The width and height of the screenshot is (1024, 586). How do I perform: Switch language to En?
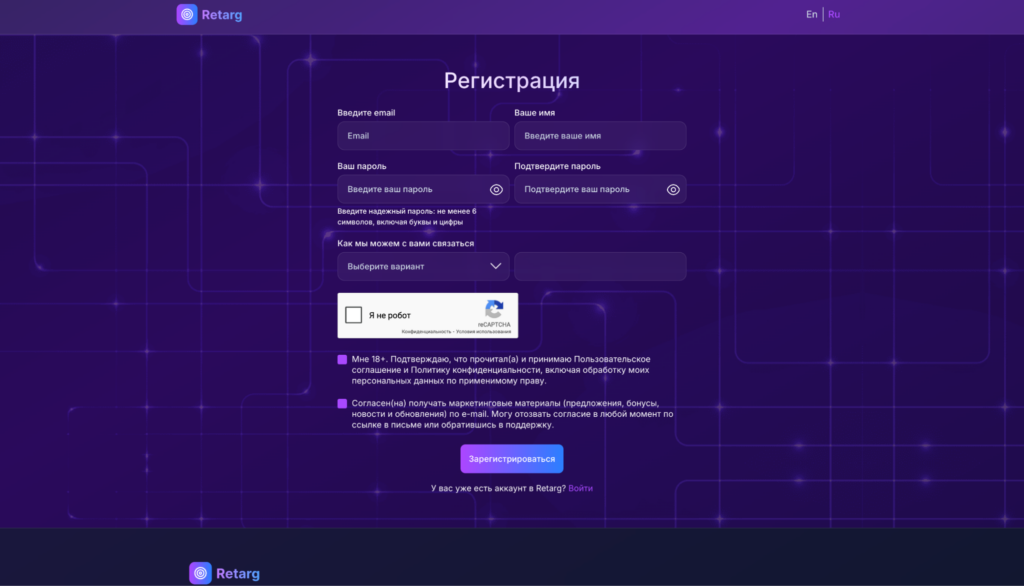tap(811, 14)
